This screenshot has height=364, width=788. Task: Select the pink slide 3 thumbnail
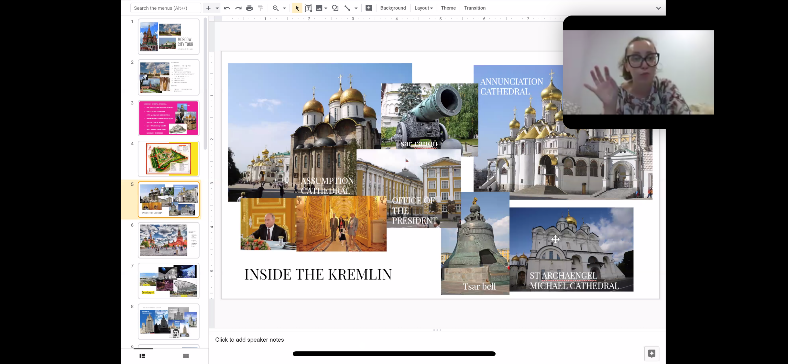click(x=169, y=118)
